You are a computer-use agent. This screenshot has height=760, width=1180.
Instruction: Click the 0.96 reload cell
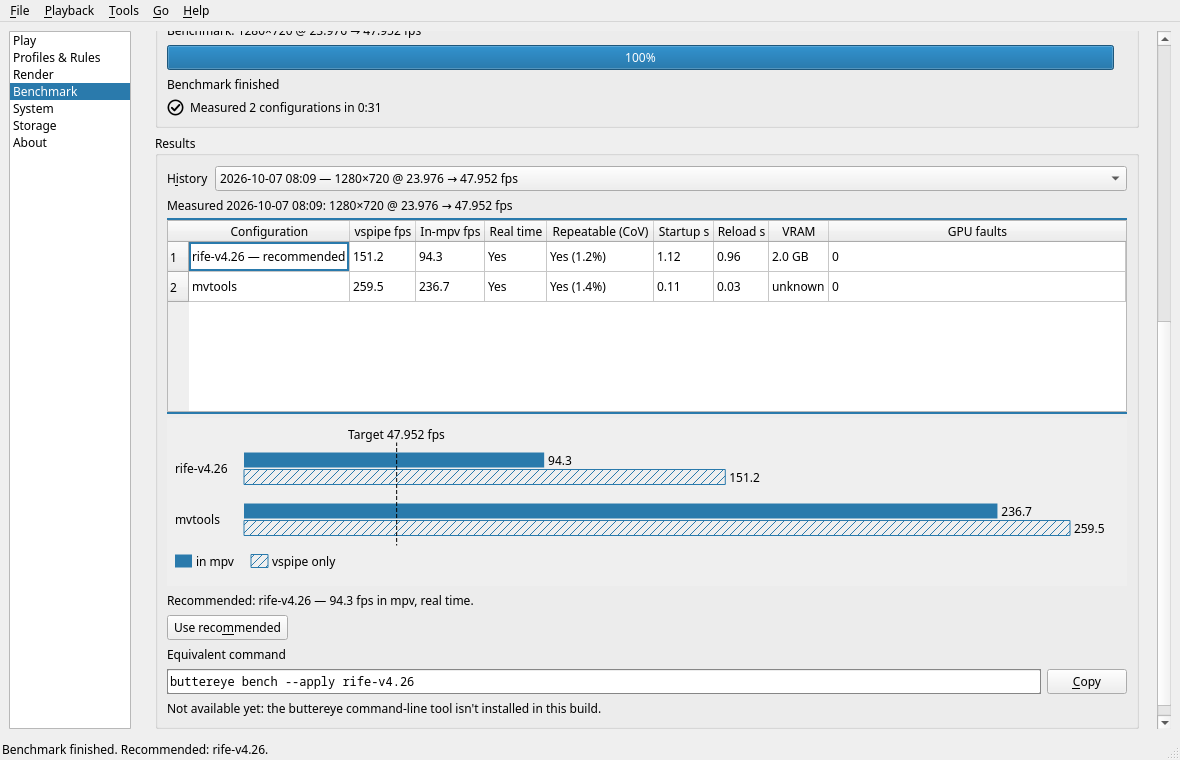point(741,257)
